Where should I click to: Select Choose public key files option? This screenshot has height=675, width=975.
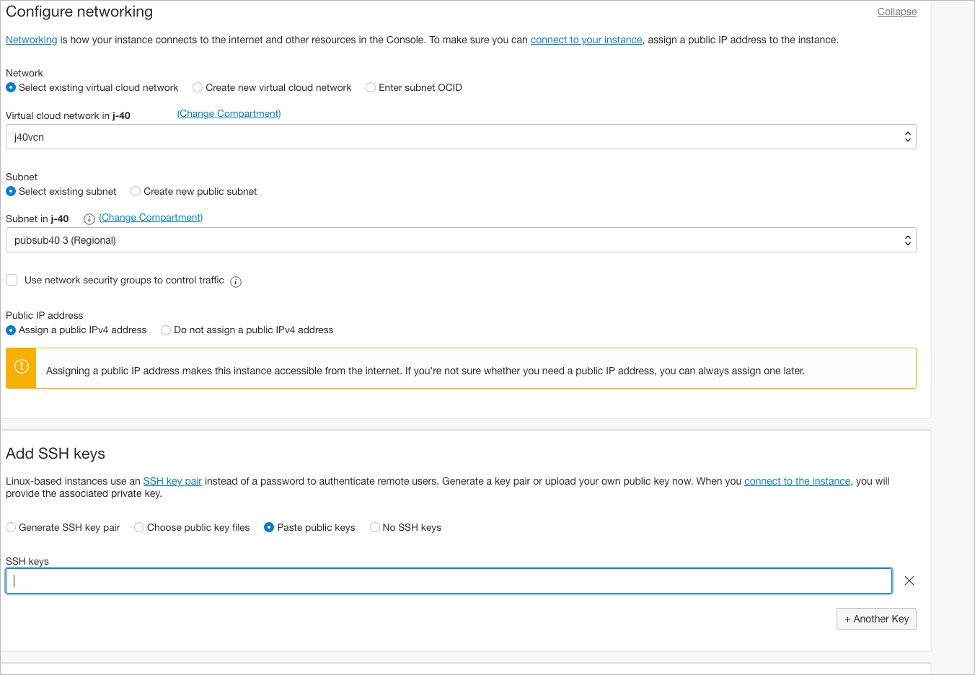pyautogui.click(x=139, y=528)
